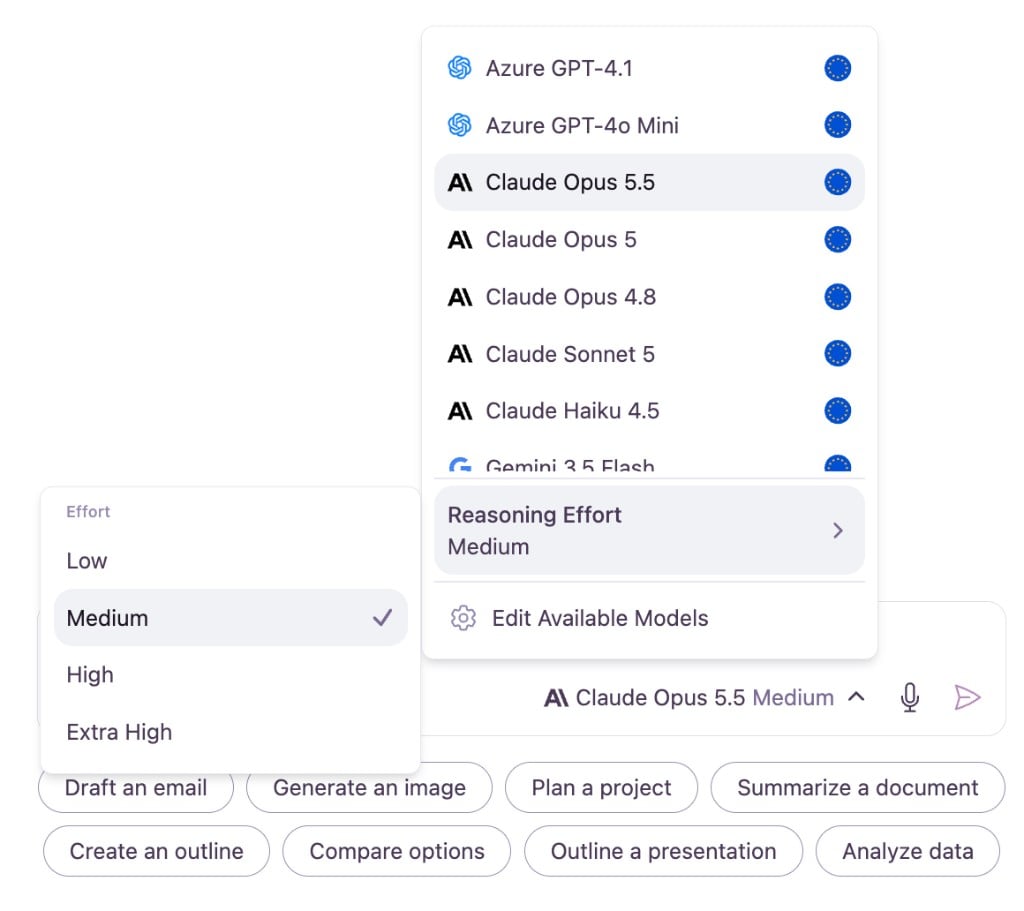Click the Outline a presentation suggestion
The width and height of the screenshot is (1024, 911).
coord(663,851)
